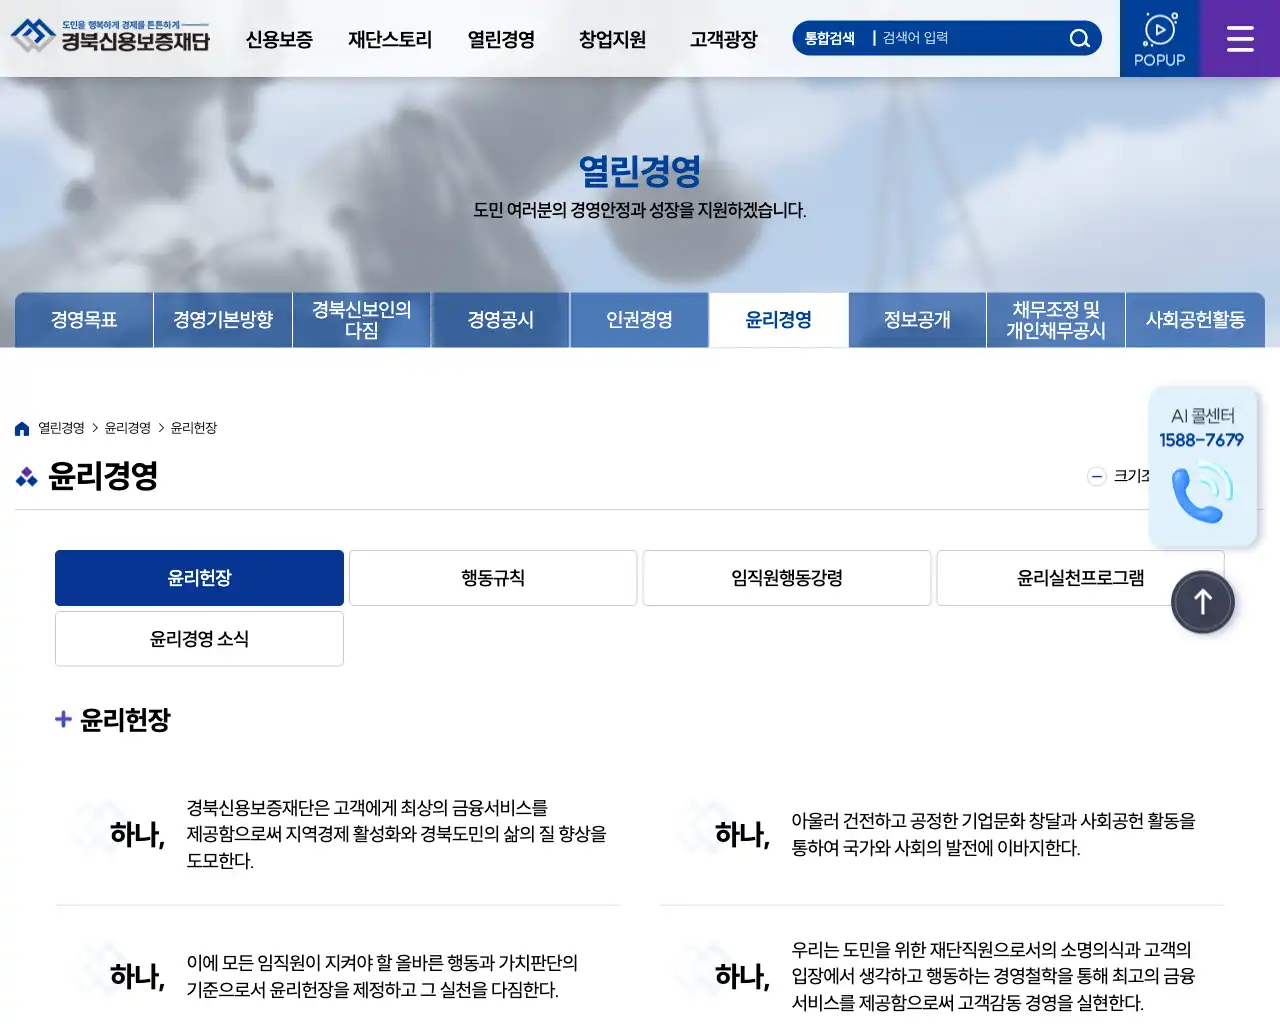Image resolution: width=1280 pixels, height=1024 pixels.
Task: Click the 1588-7679 phone number
Action: (1202, 440)
